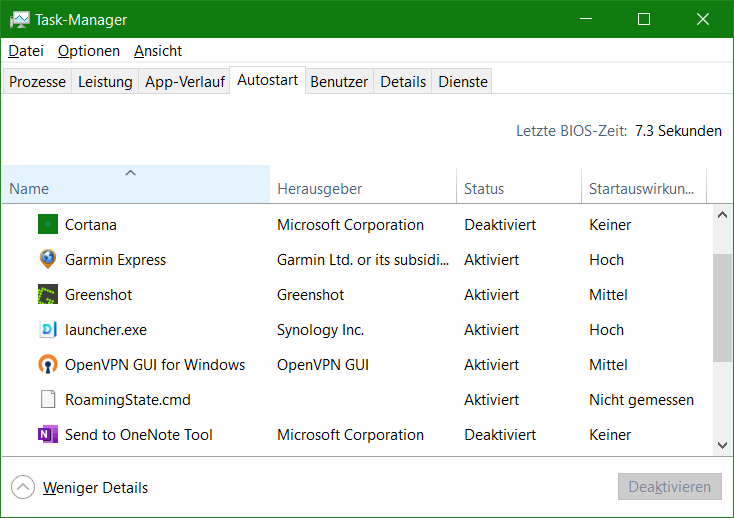
Task: Select OpenVPN GUI for Windows entry
Action: pyautogui.click(x=154, y=365)
